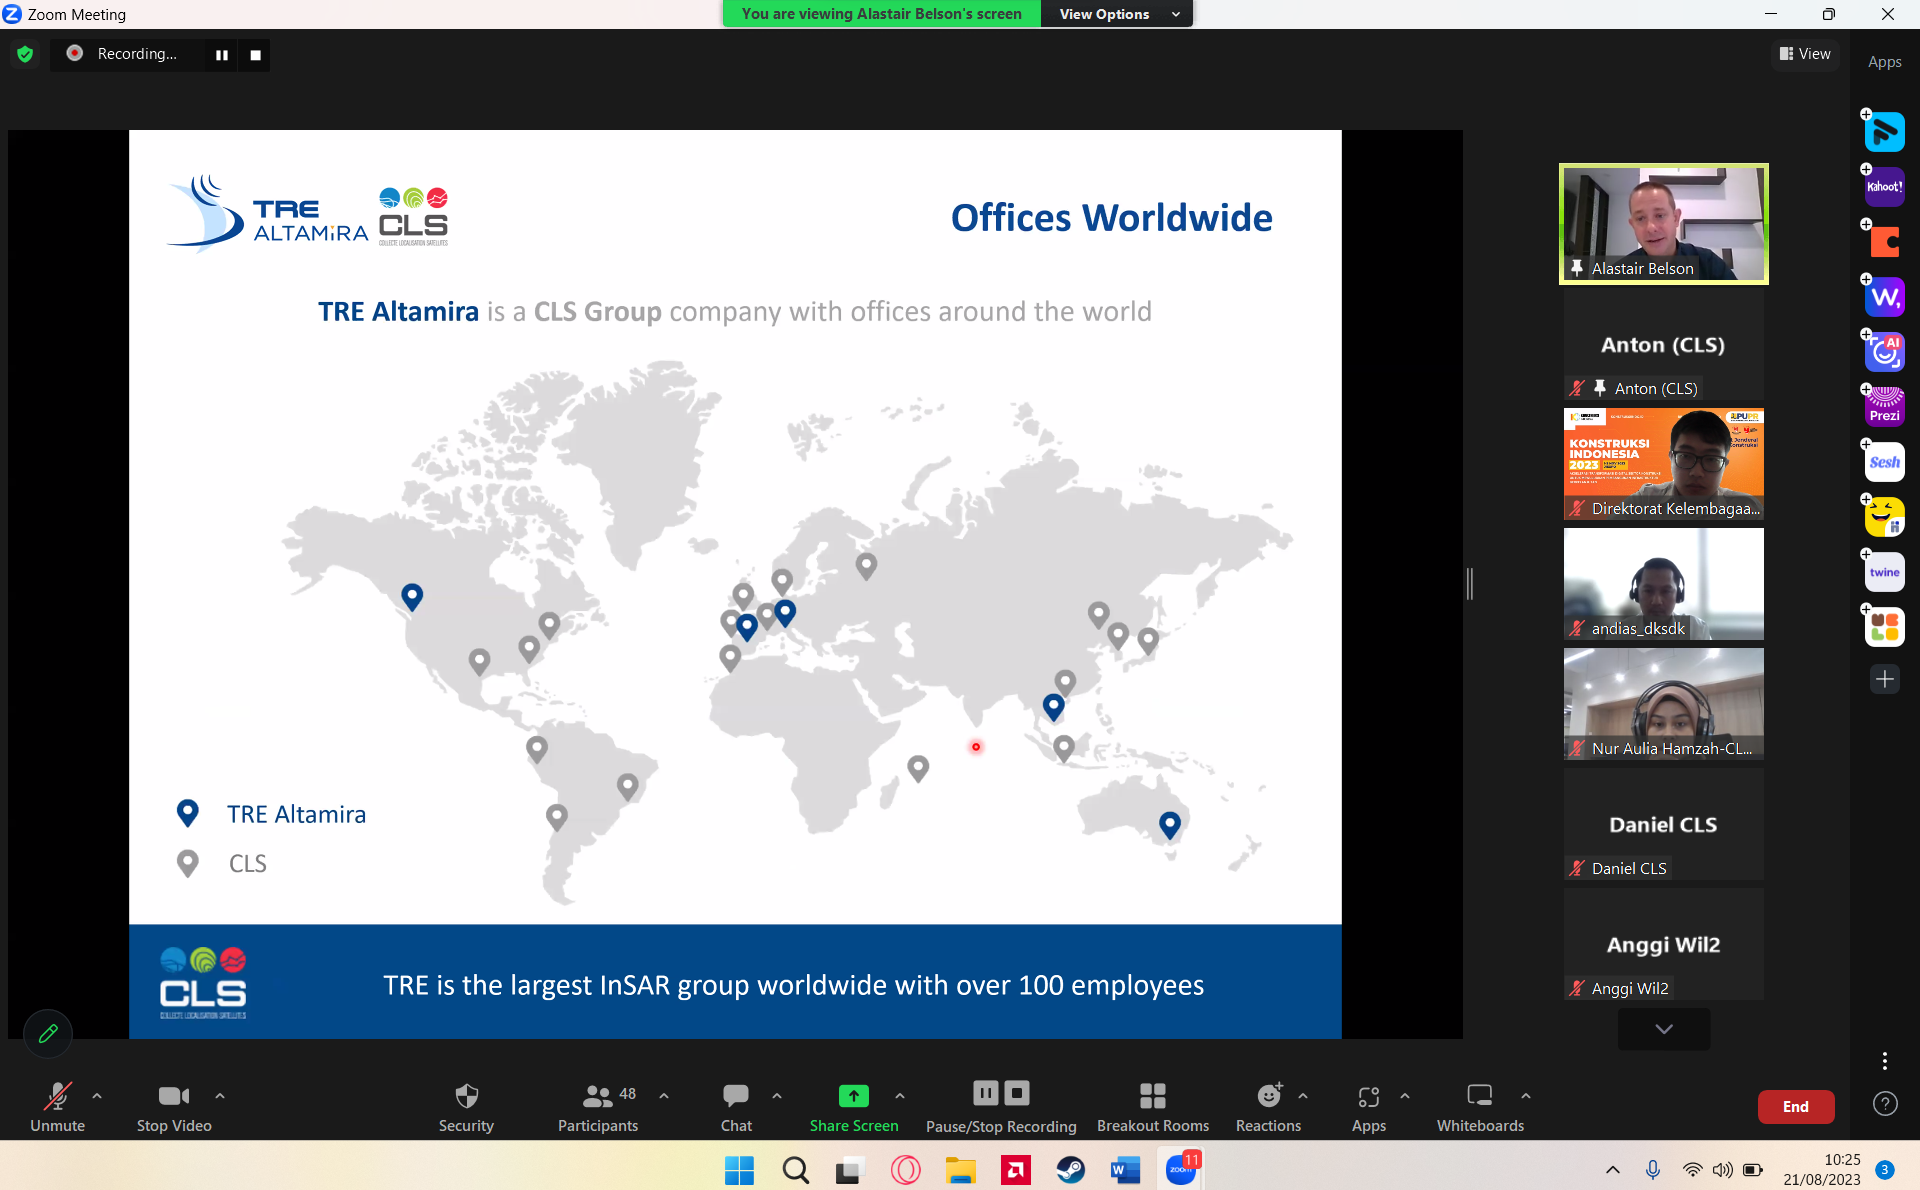The image size is (1920, 1190).
Task: Open notification center badge
Action: (1884, 1169)
